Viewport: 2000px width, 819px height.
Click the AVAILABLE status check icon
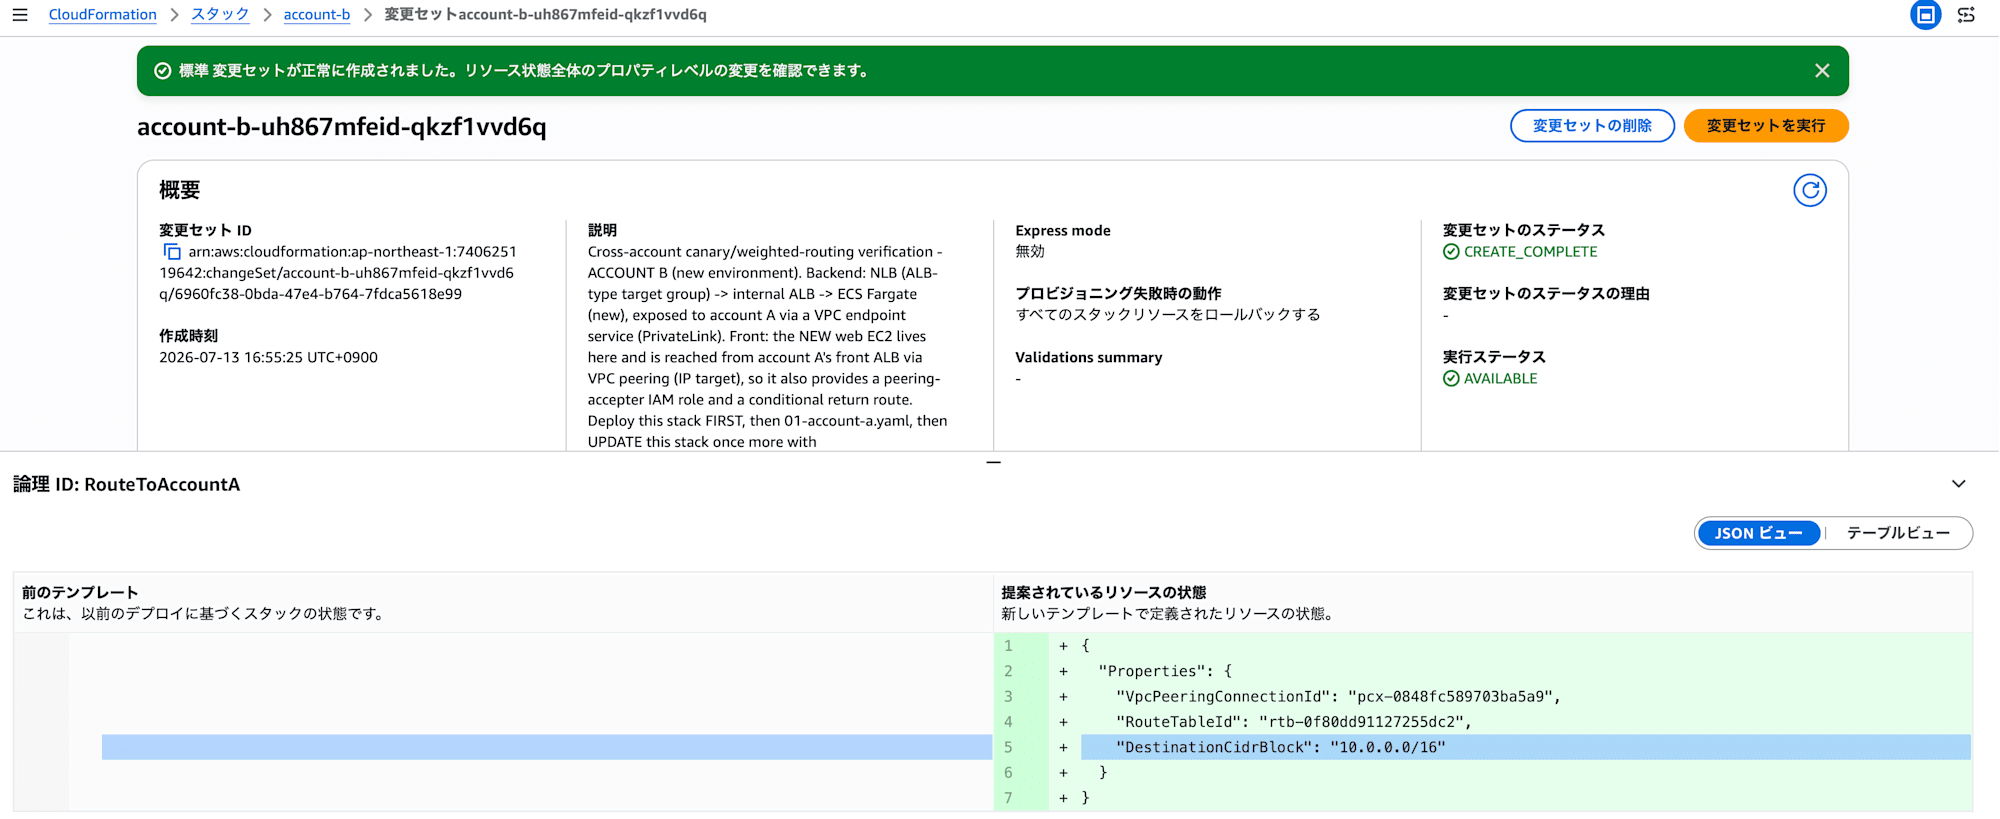(x=1451, y=379)
